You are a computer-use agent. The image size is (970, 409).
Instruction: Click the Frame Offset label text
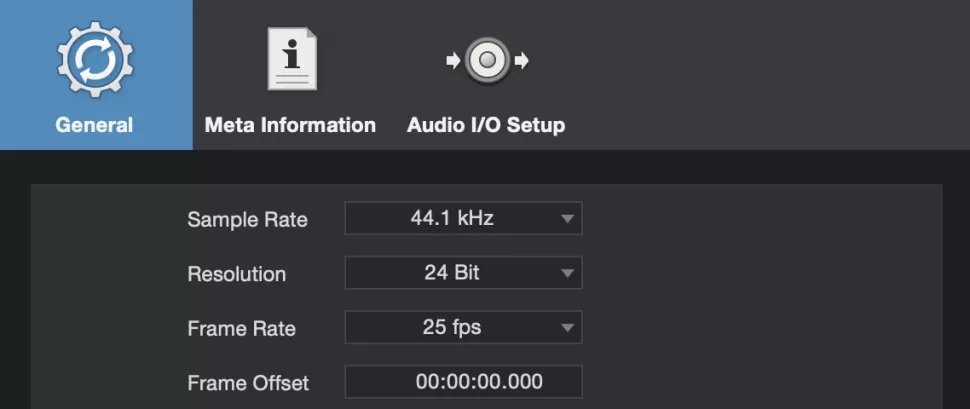point(248,383)
